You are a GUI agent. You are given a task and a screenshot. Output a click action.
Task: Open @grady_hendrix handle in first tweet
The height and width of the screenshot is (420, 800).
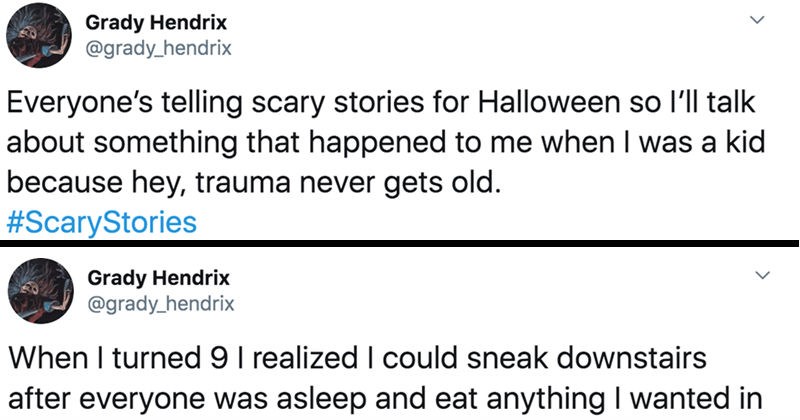158,49
